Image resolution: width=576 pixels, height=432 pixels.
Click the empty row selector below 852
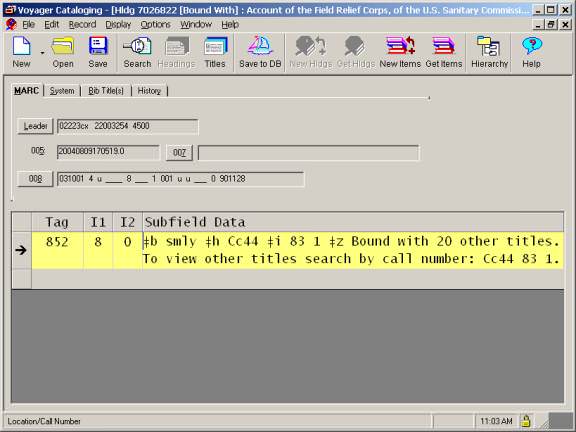(21, 279)
